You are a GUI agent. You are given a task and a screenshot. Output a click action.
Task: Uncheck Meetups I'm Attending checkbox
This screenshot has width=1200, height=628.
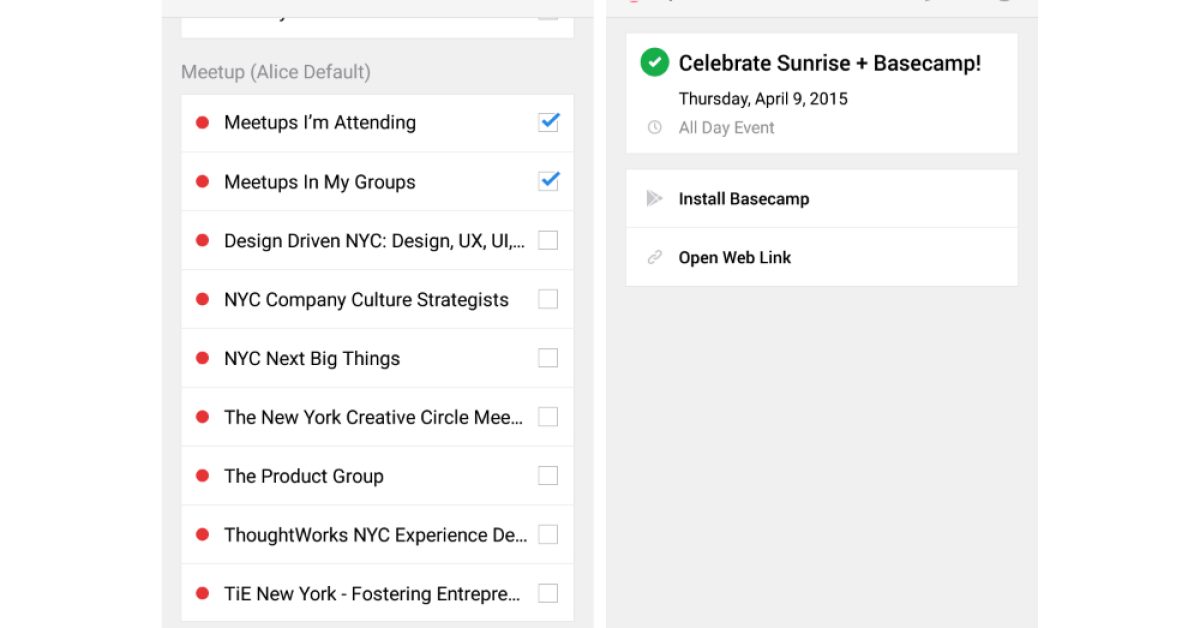coord(548,122)
